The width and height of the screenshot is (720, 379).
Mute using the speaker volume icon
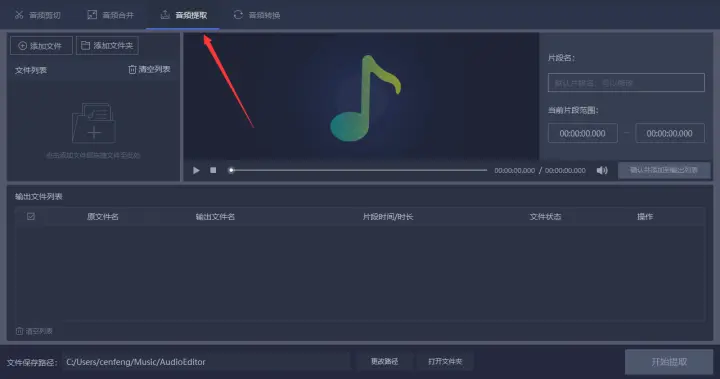(602, 170)
